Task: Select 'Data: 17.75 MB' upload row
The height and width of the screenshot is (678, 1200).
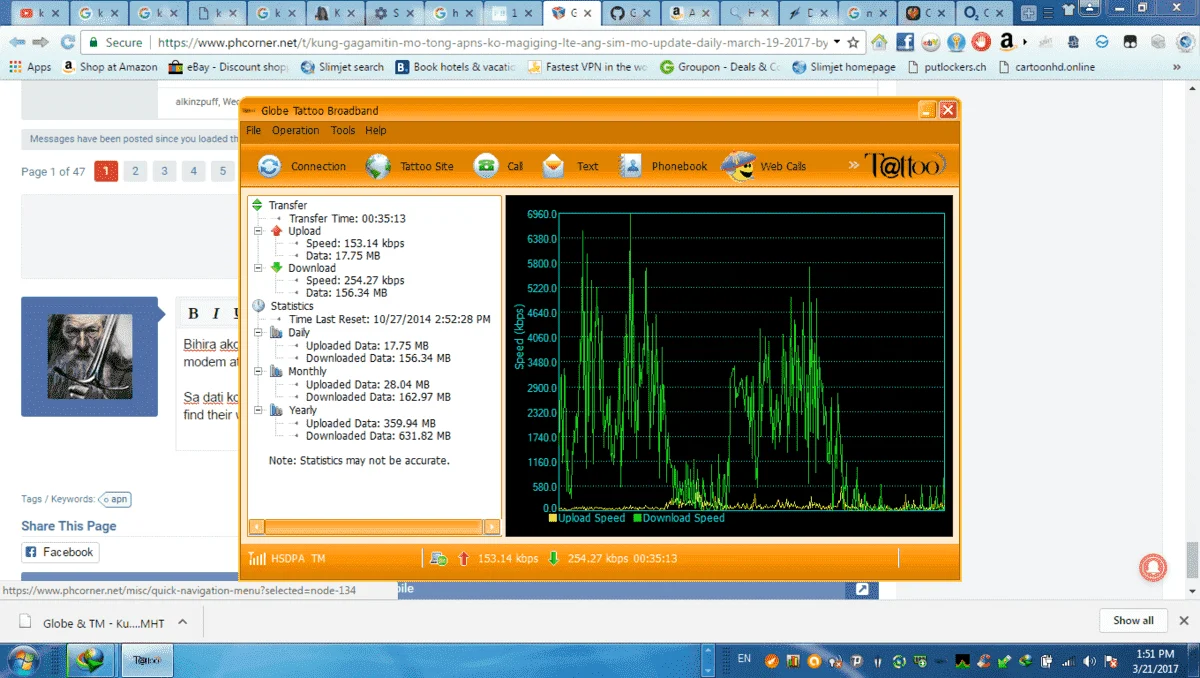Action: [343, 256]
